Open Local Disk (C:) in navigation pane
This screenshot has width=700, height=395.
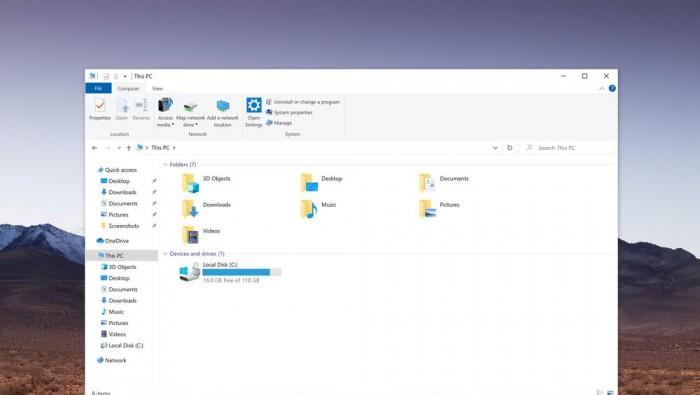122,345
